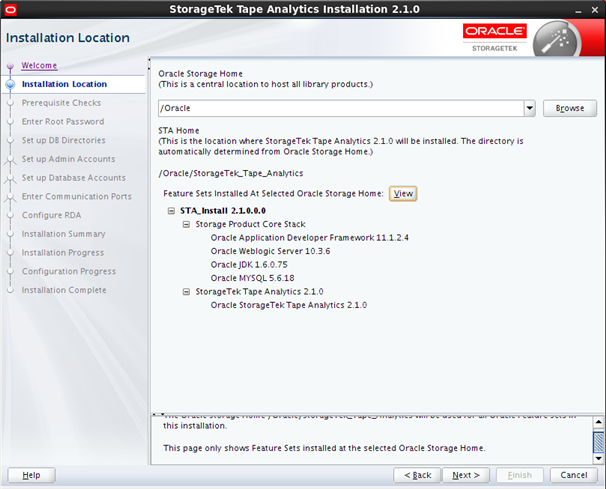The image size is (606, 489).
Task: Click the Oracle Storage Home path field
Action: (341, 108)
